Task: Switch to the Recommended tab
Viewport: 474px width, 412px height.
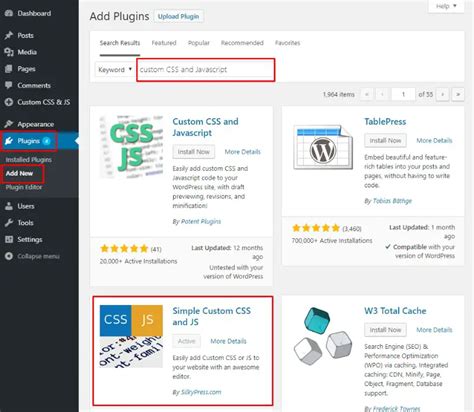Action: (242, 43)
